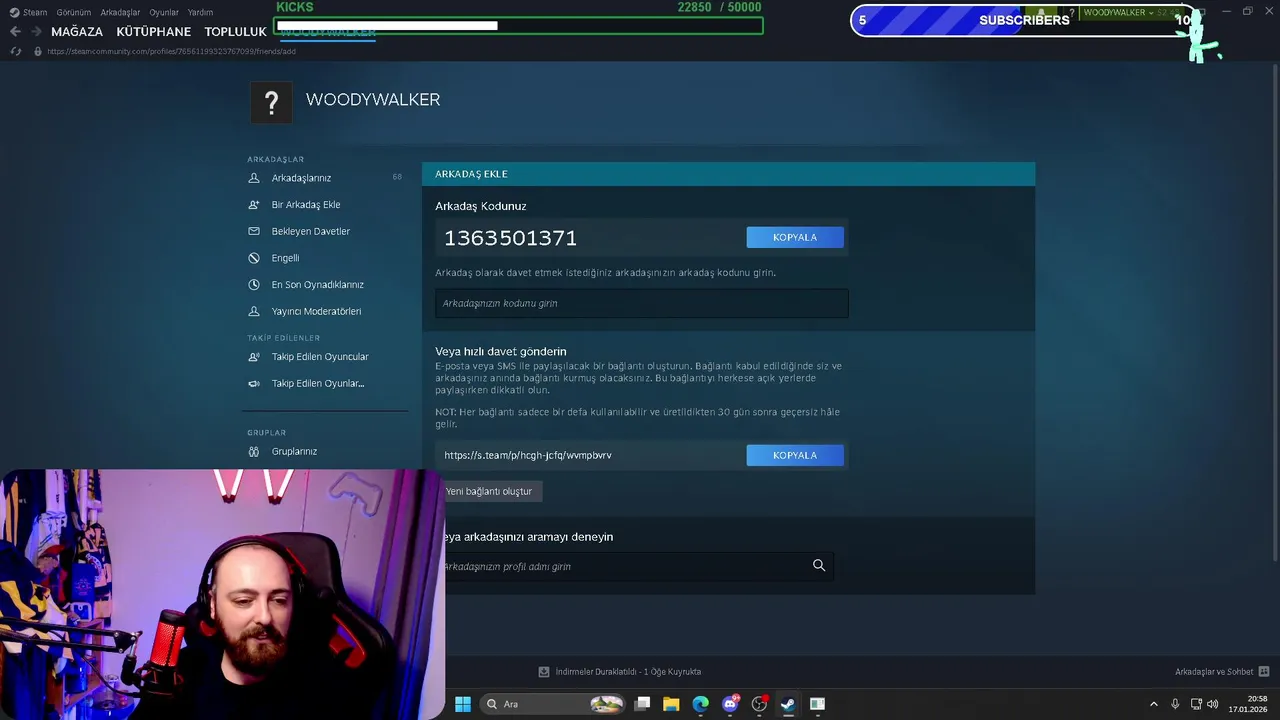Open En Son Oynadıklarınız
The height and width of the screenshot is (720, 1280).
318,284
